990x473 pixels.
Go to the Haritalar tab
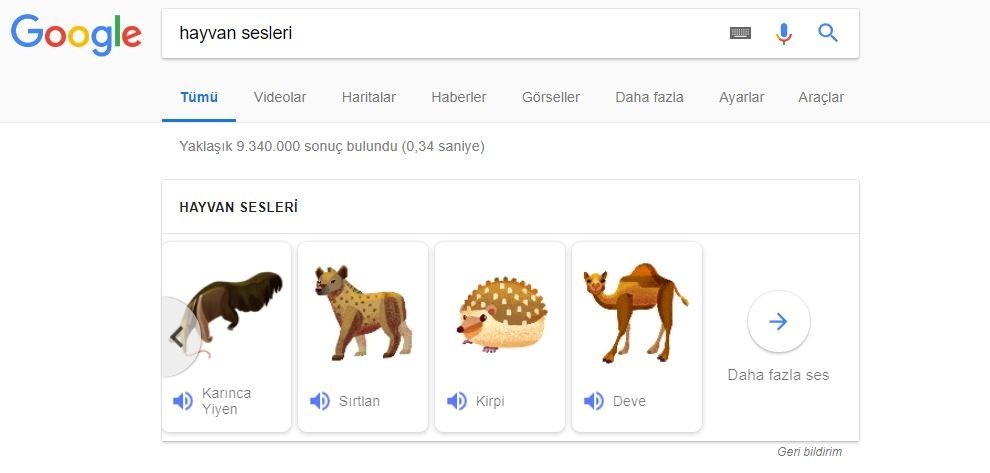coord(369,97)
